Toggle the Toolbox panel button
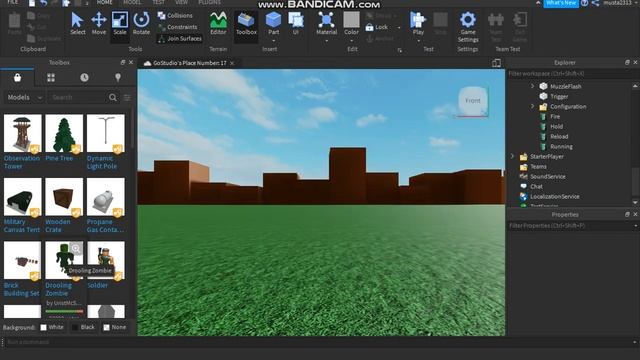The width and height of the screenshot is (640, 360). tap(246, 24)
